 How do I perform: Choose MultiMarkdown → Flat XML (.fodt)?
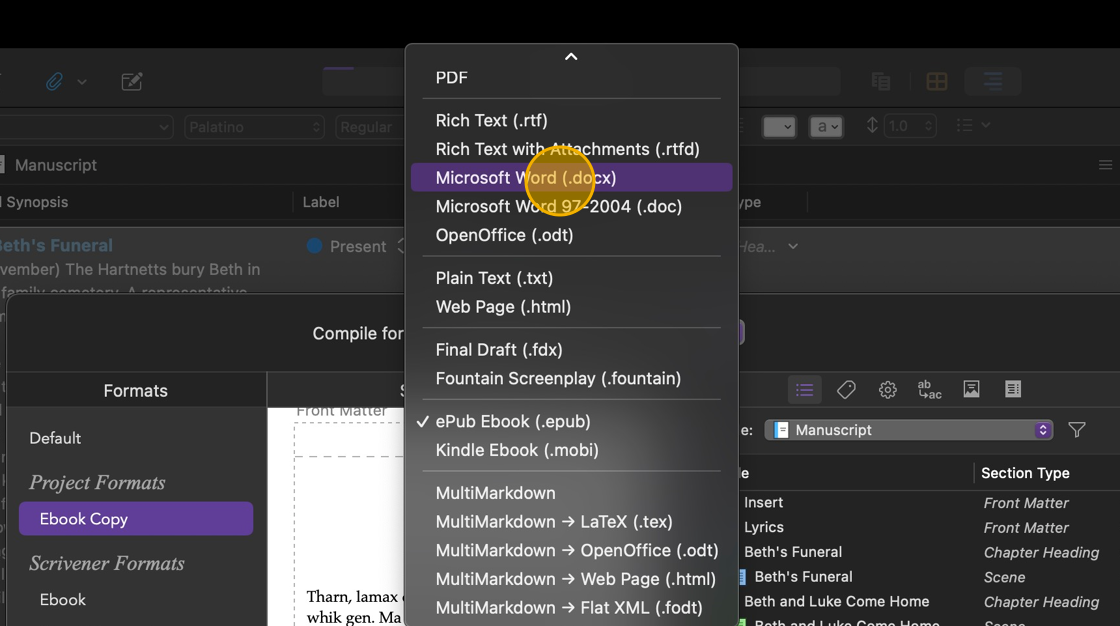click(x=571, y=607)
